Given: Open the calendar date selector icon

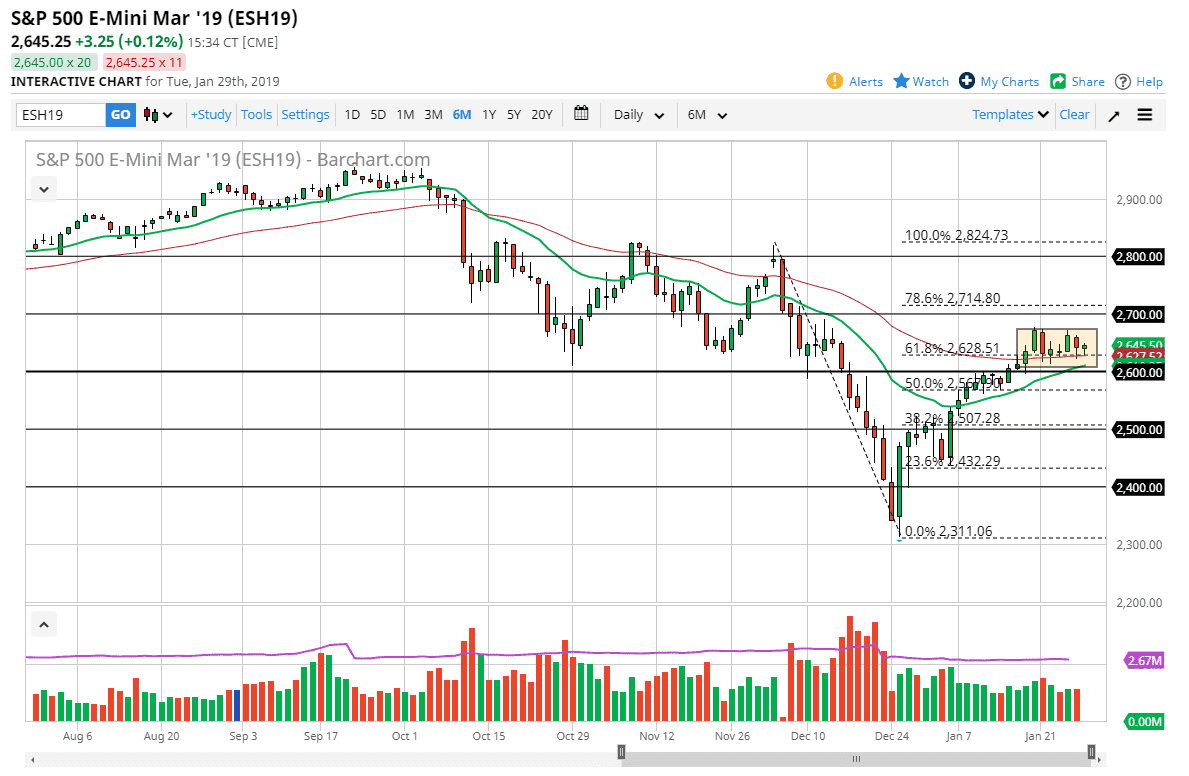Looking at the screenshot, I should tap(581, 114).
